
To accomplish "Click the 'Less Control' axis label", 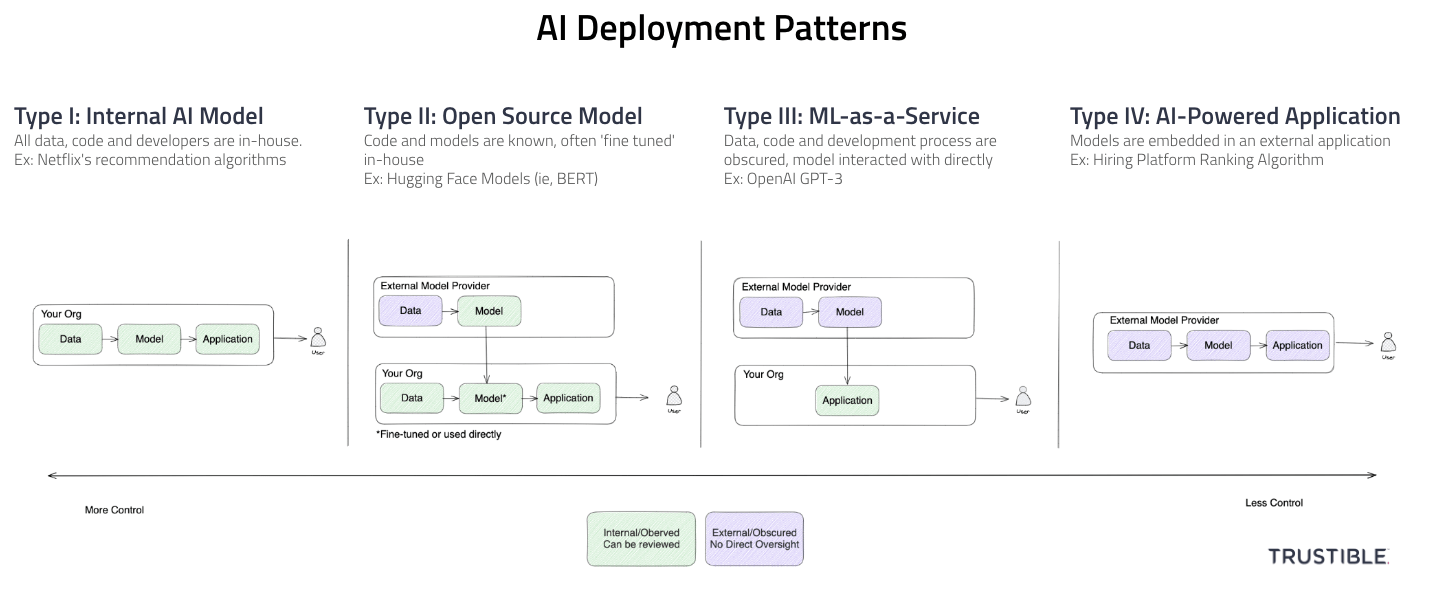I will click(x=1273, y=503).
